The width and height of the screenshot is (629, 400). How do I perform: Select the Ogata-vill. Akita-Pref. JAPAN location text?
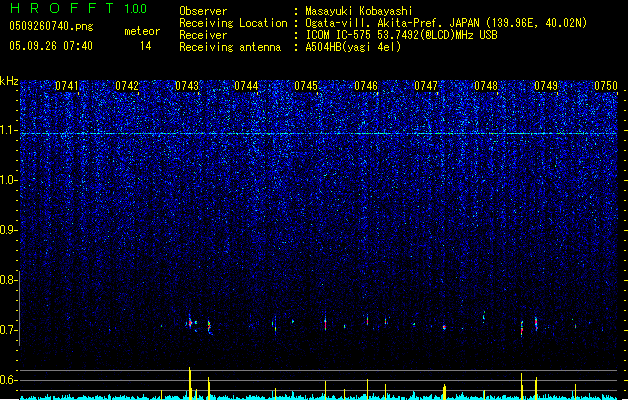tap(446, 23)
